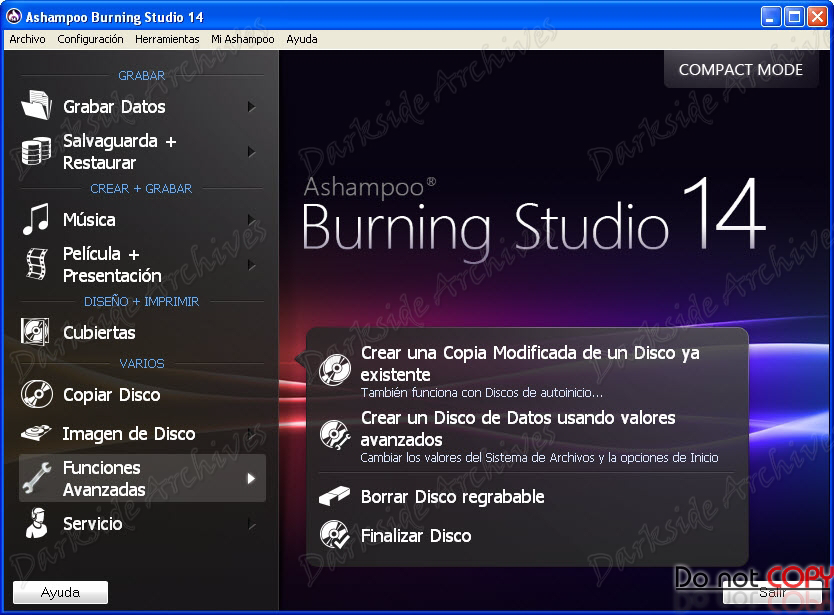
Task: Click the modified disc copy icon
Action: pos(335,370)
